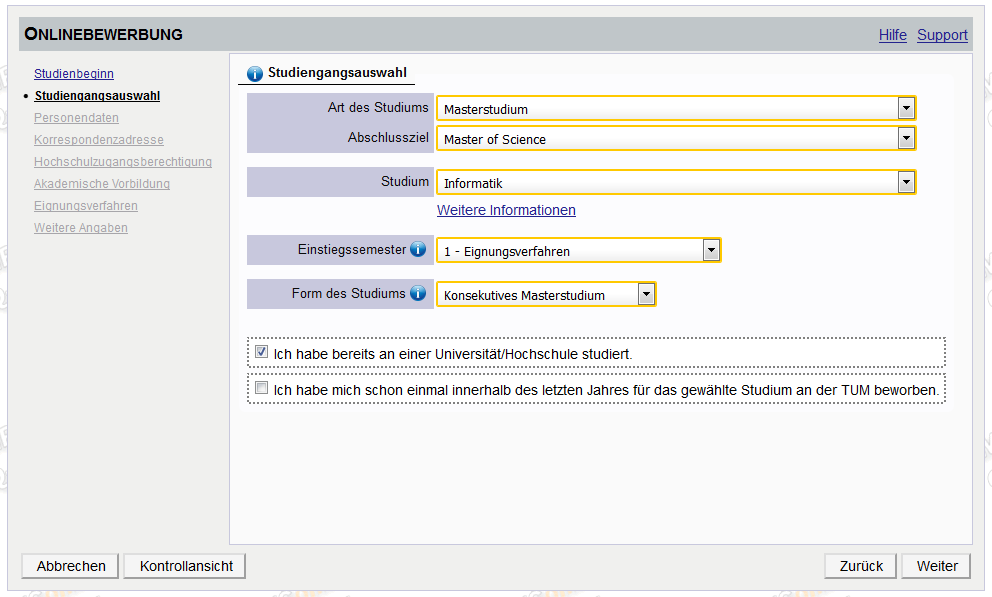Viewport: 992px width, 597px height.
Task: Click the Weiter button
Action: (x=937, y=566)
